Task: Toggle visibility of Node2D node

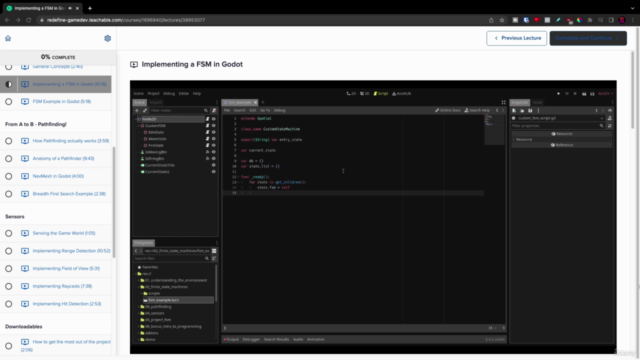Action: point(213,119)
